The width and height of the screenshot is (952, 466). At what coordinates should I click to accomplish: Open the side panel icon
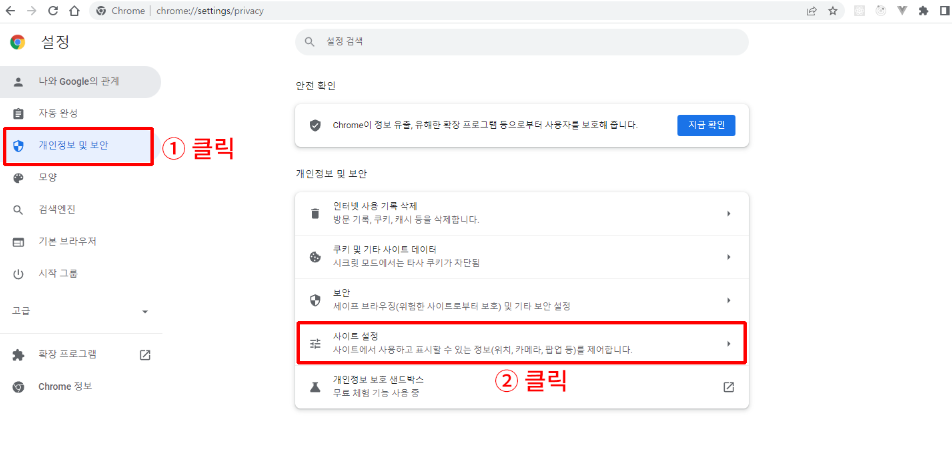(944, 11)
